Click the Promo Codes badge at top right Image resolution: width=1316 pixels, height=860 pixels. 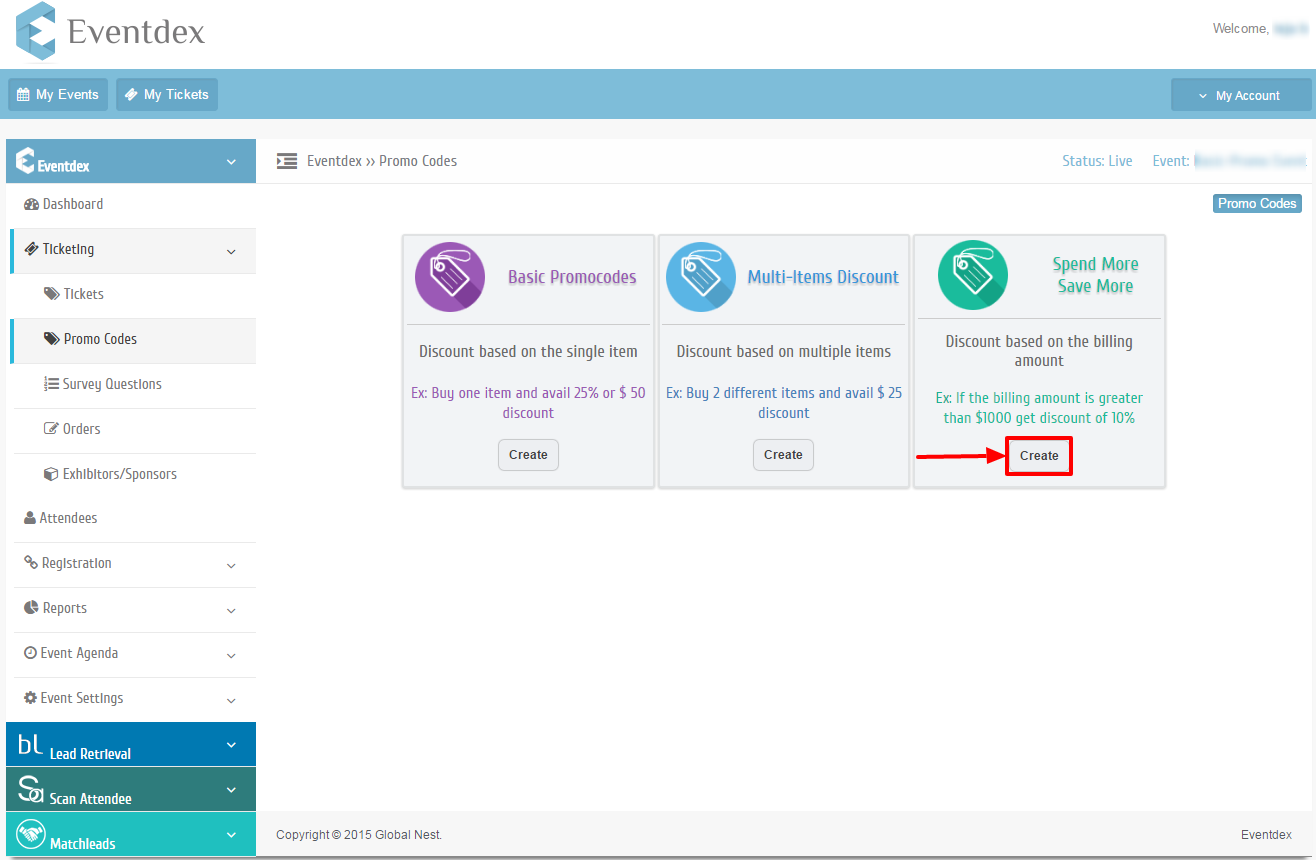coord(1257,204)
